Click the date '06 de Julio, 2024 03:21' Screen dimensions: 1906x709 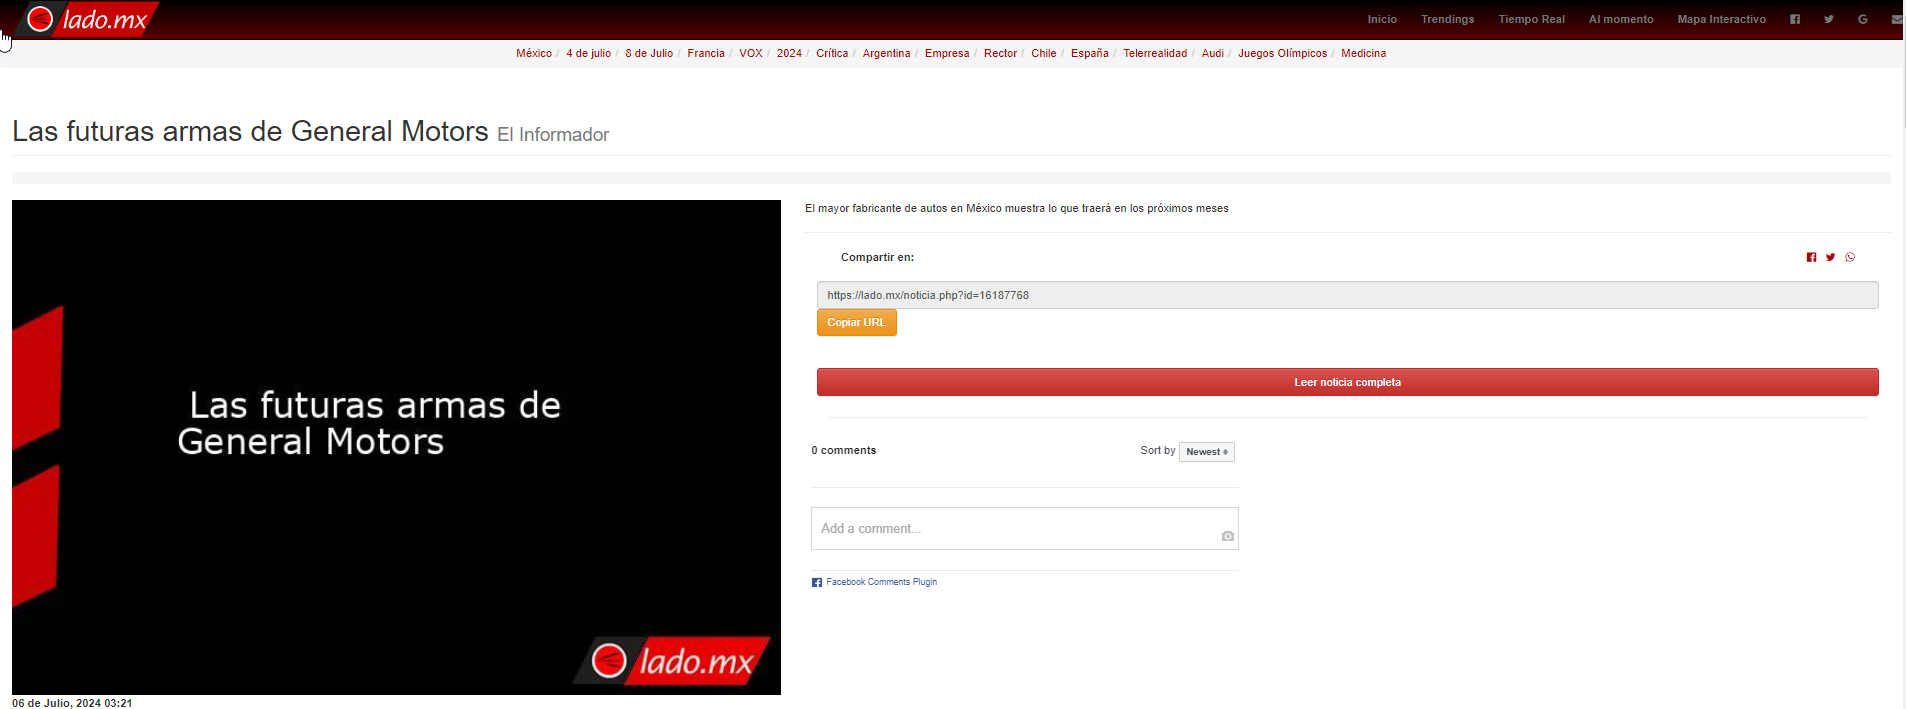(72, 703)
